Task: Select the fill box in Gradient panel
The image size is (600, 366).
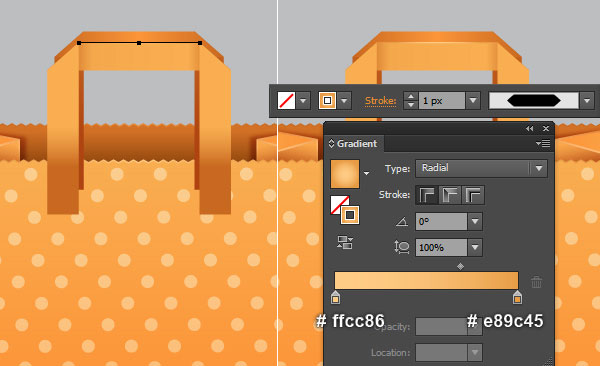Action: (337, 203)
